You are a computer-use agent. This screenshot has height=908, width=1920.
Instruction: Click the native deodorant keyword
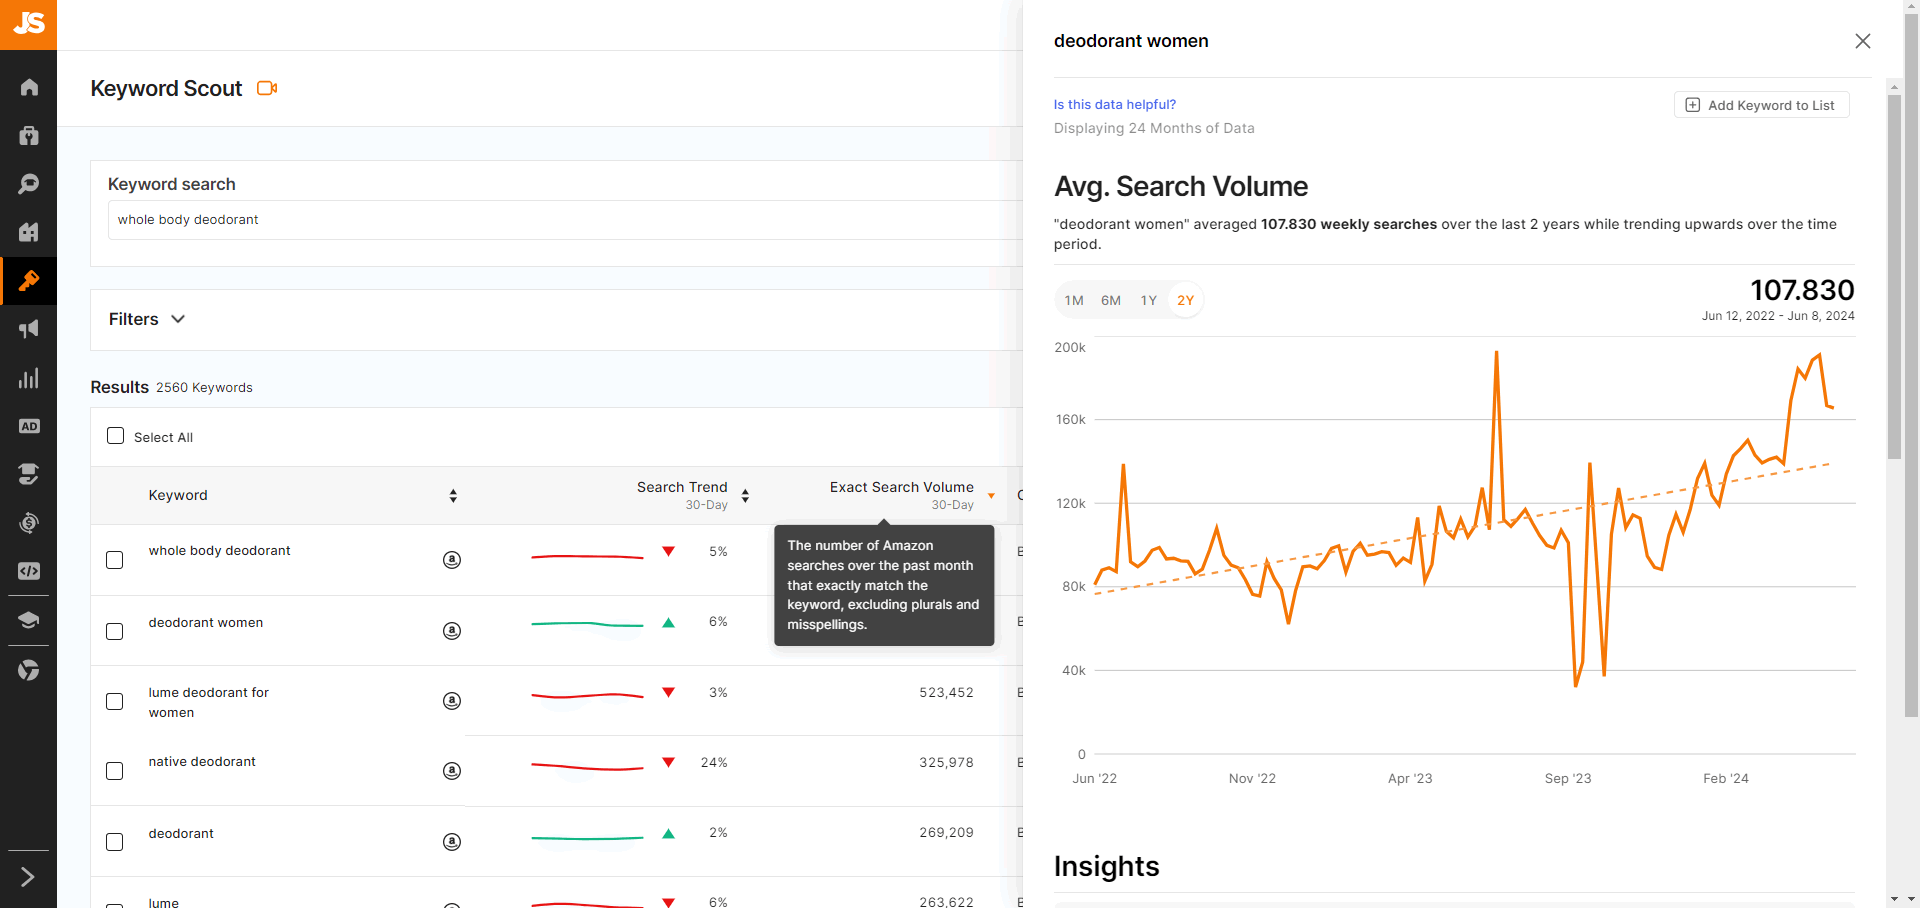click(x=202, y=761)
